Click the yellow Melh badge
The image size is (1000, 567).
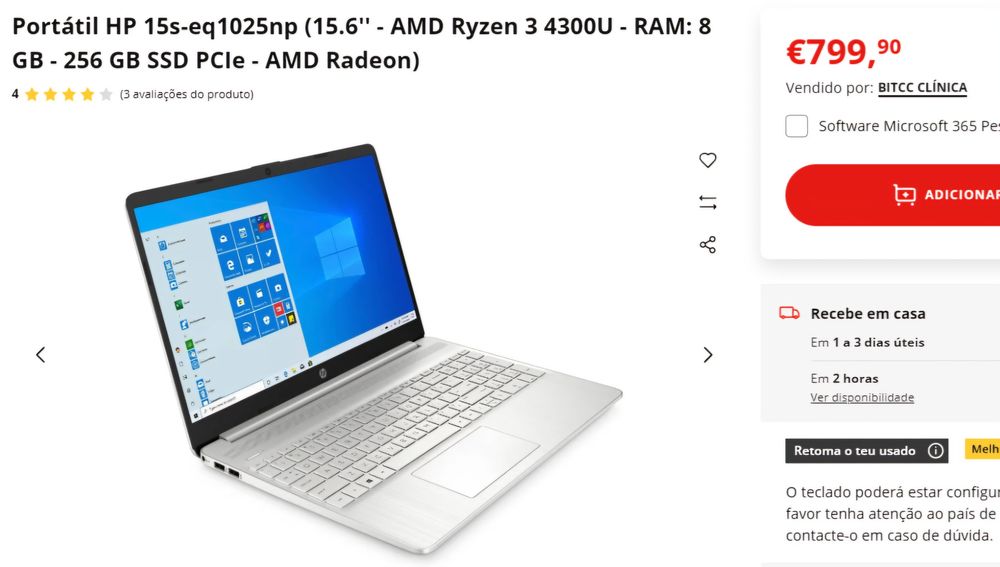(x=982, y=449)
